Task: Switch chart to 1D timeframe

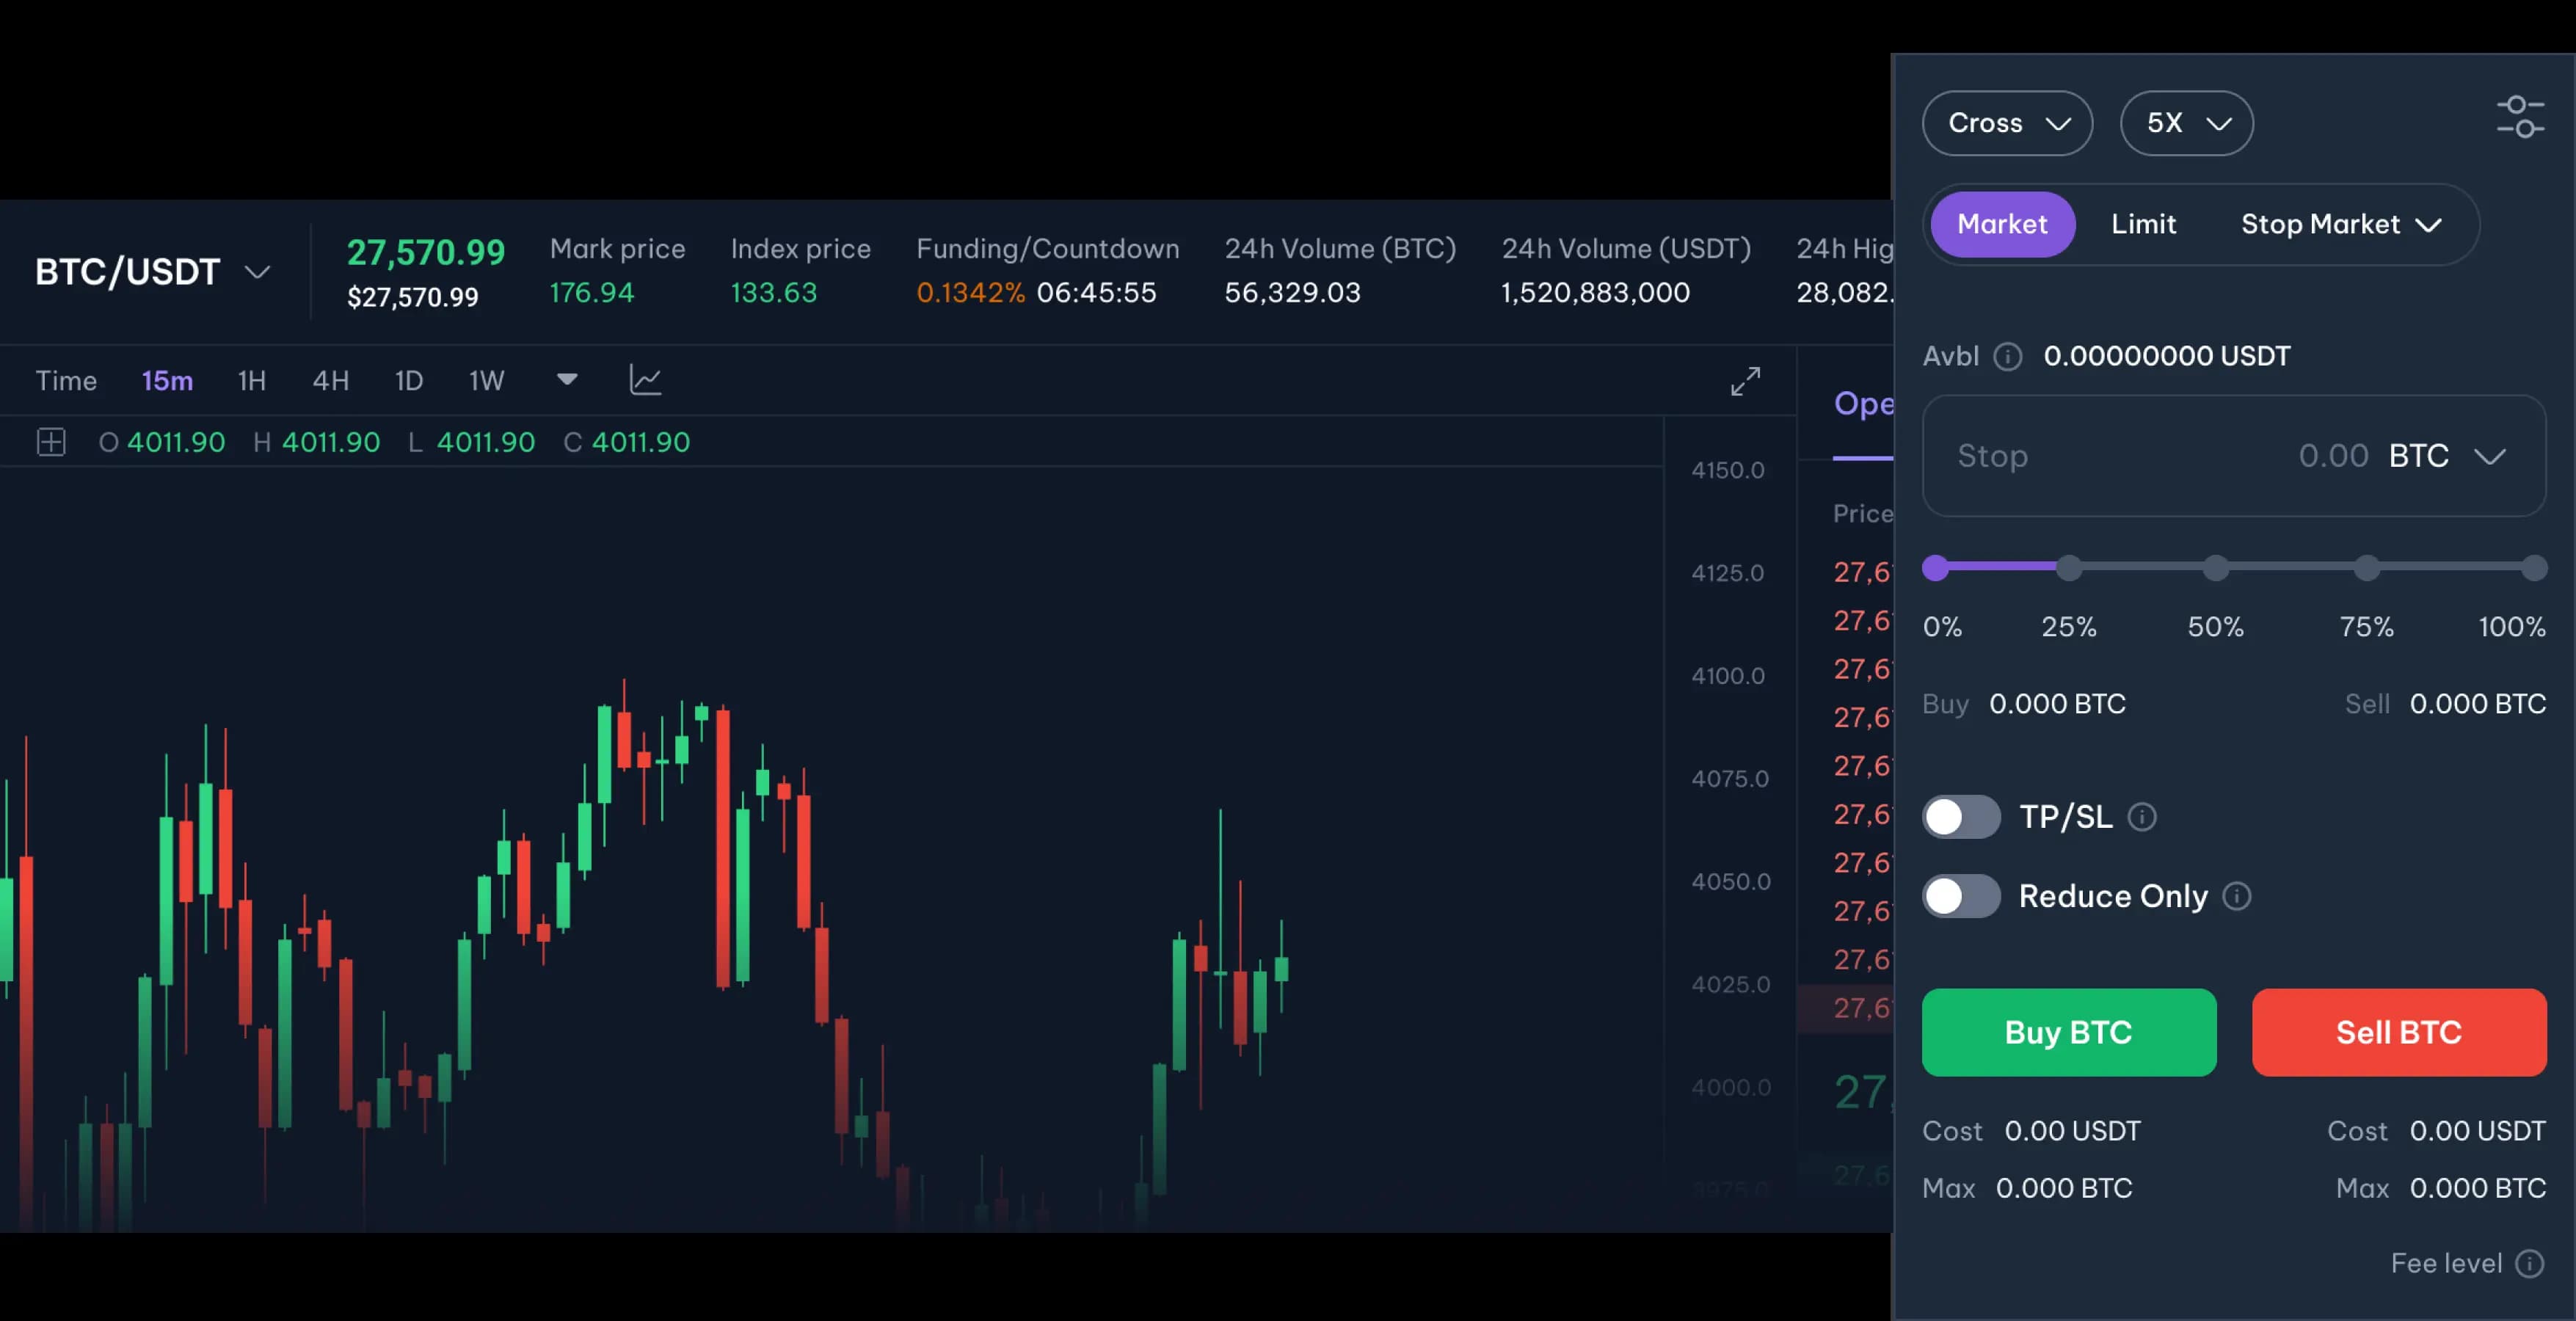Action: [409, 381]
